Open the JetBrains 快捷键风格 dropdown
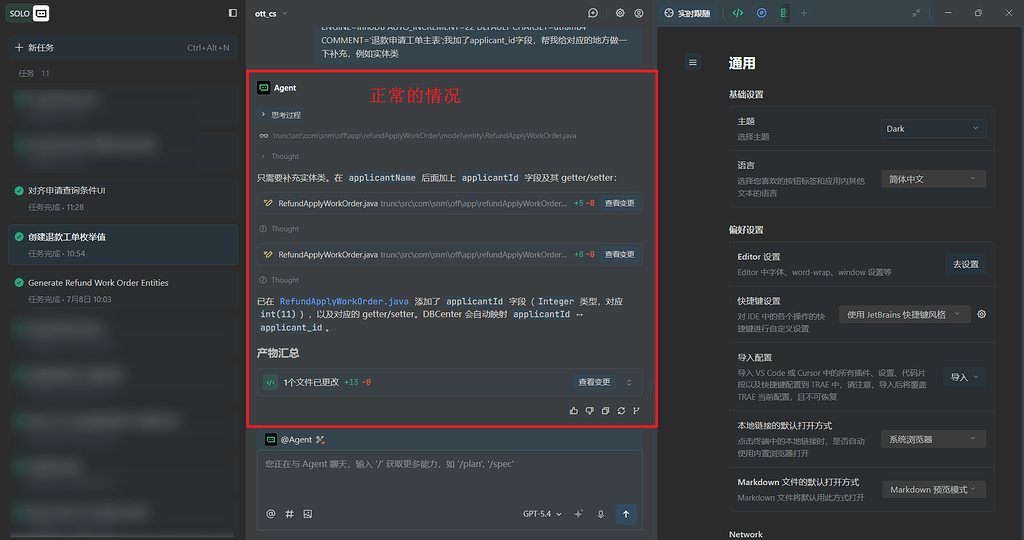Image resolution: width=1024 pixels, height=540 pixels. click(x=904, y=314)
